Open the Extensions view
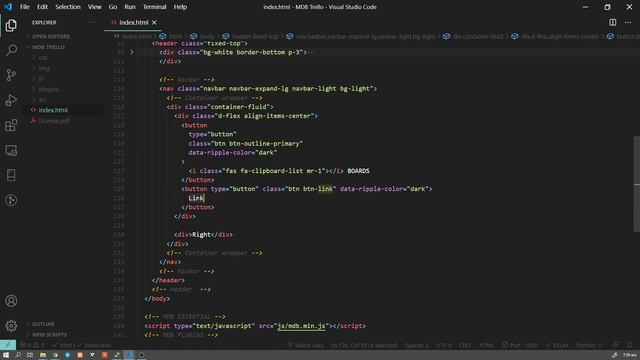640x360 pixels. coord(11,125)
